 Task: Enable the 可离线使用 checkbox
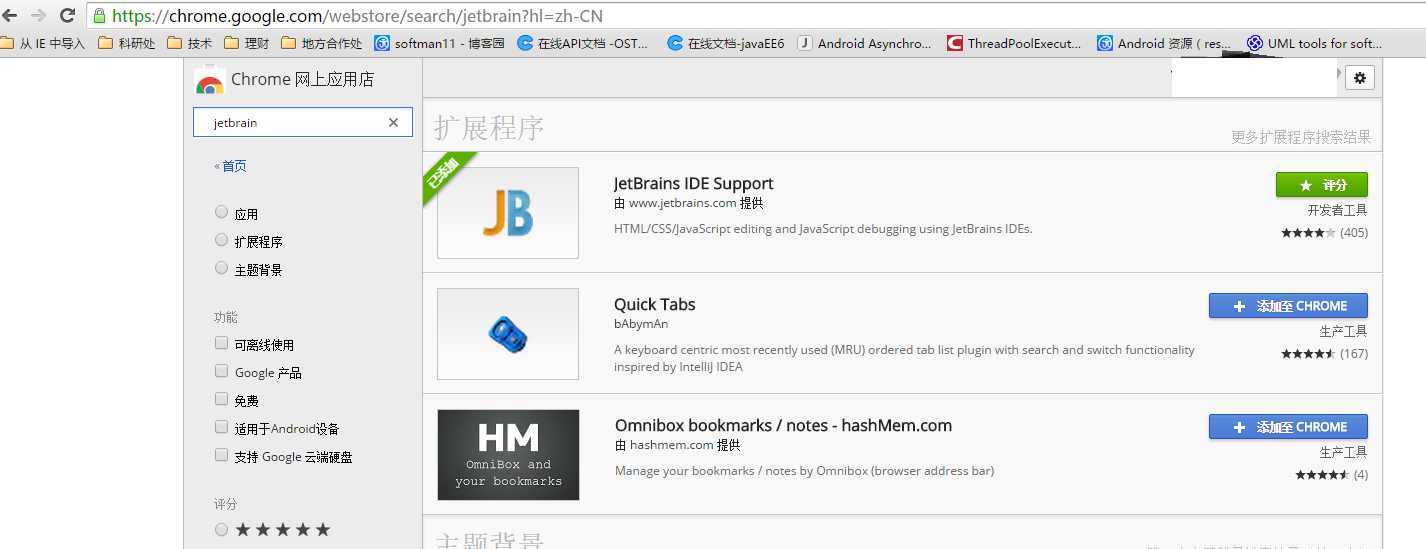coord(221,343)
